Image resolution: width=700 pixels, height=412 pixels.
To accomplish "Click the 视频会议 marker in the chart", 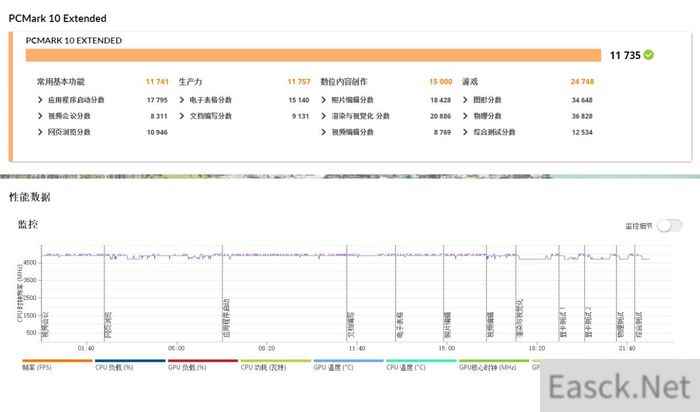I will (x=45, y=325).
